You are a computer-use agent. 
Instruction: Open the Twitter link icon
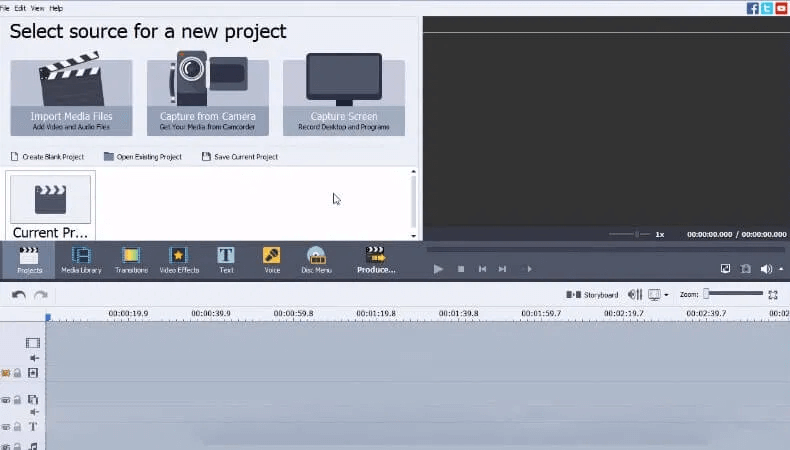(x=767, y=8)
